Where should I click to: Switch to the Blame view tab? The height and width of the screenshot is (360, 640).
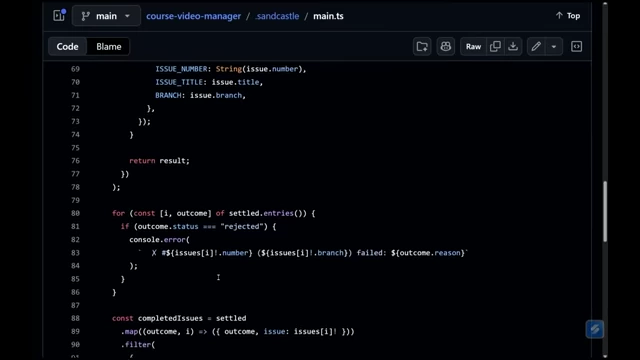109,47
